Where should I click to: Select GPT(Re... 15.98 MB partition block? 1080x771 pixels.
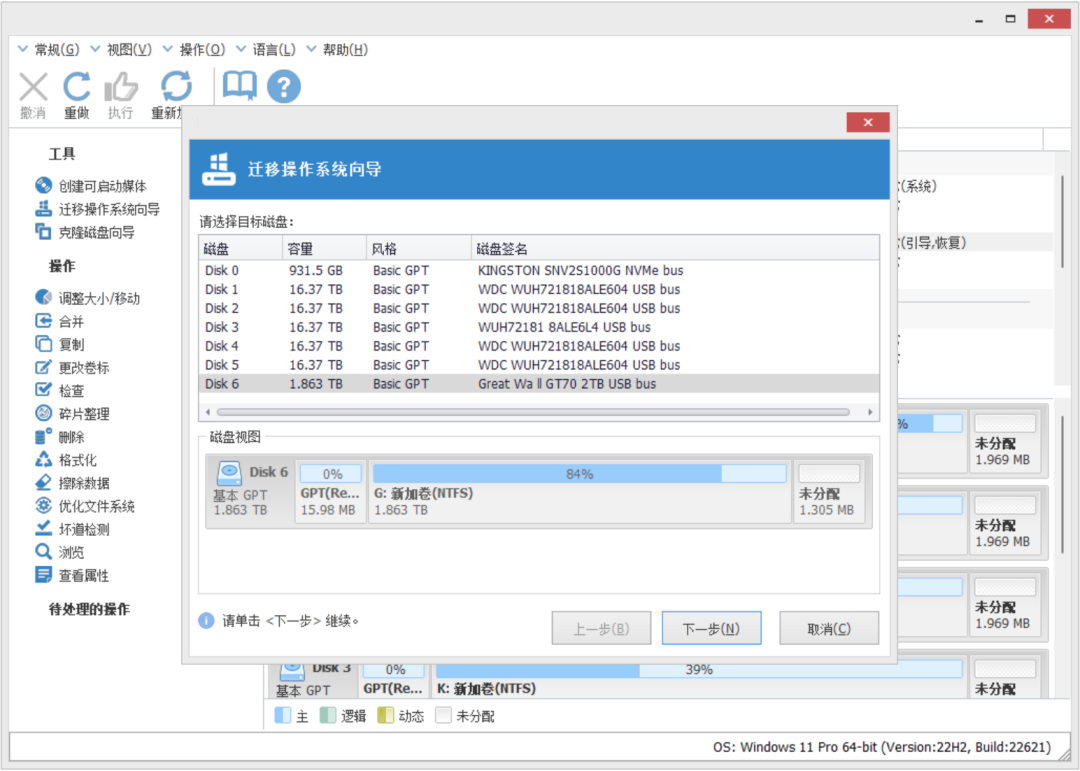(331, 491)
